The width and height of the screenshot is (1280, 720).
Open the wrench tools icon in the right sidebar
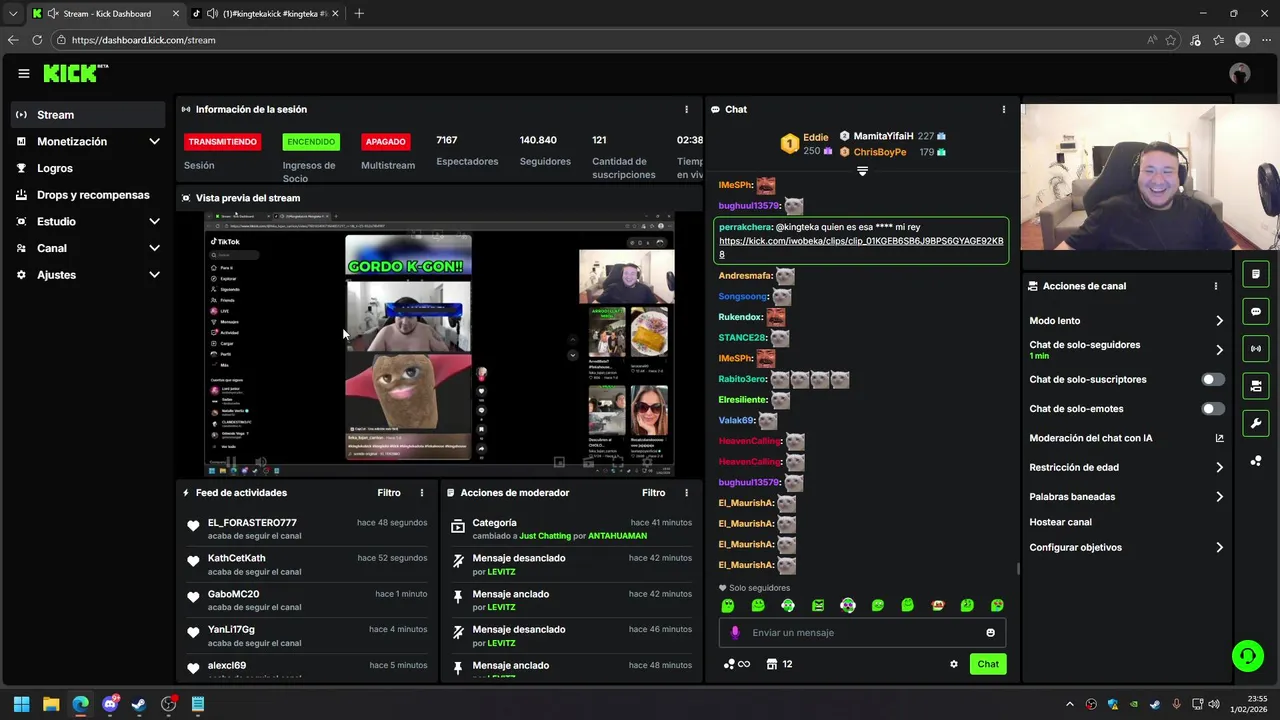(x=1256, y=423)
